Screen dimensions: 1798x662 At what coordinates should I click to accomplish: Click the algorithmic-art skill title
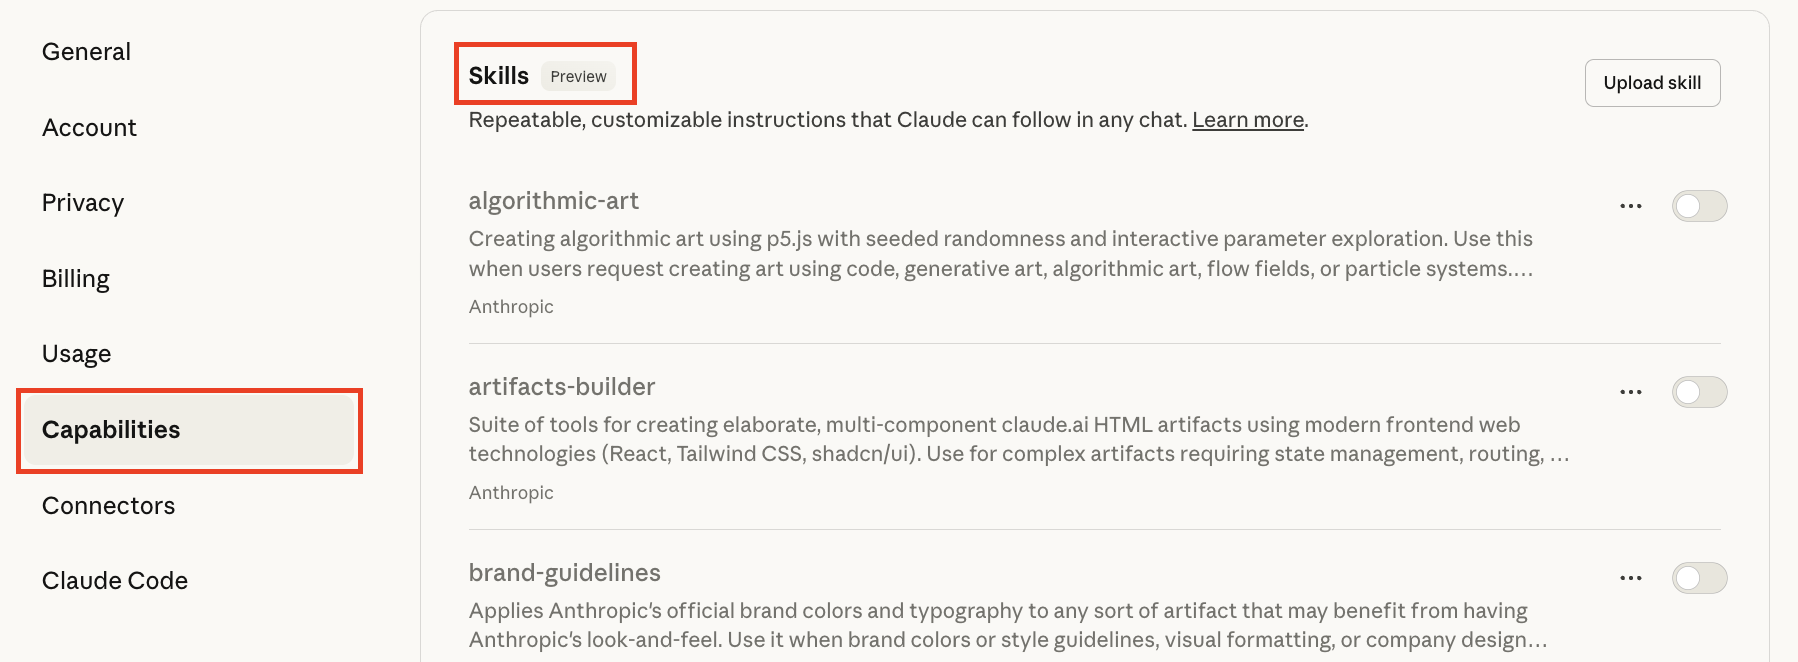click(554, 201)
